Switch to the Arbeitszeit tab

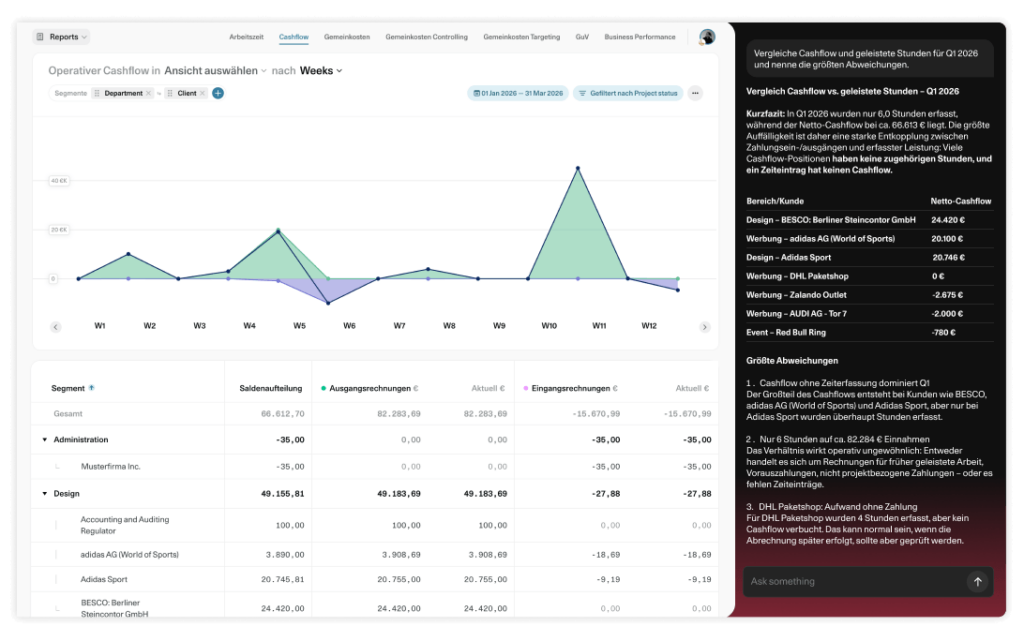[246, 37]
